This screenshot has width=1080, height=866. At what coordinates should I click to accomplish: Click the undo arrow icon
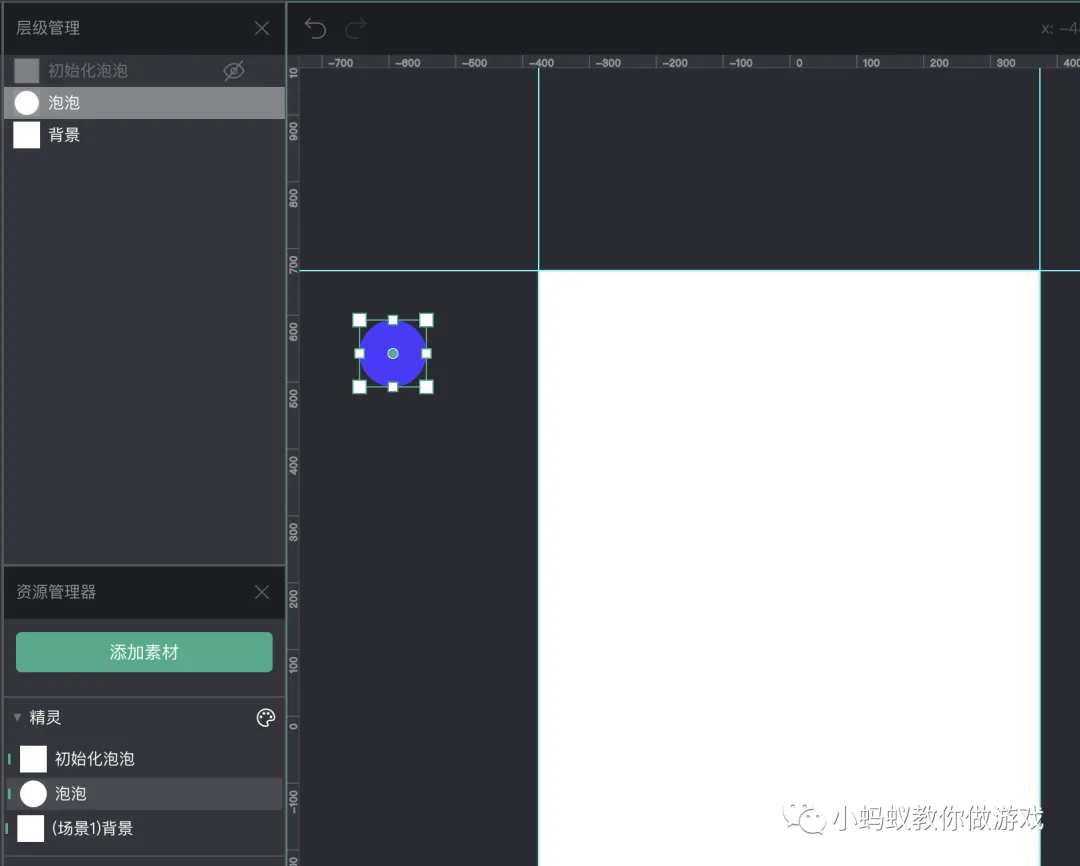click(x=315, y=28)
